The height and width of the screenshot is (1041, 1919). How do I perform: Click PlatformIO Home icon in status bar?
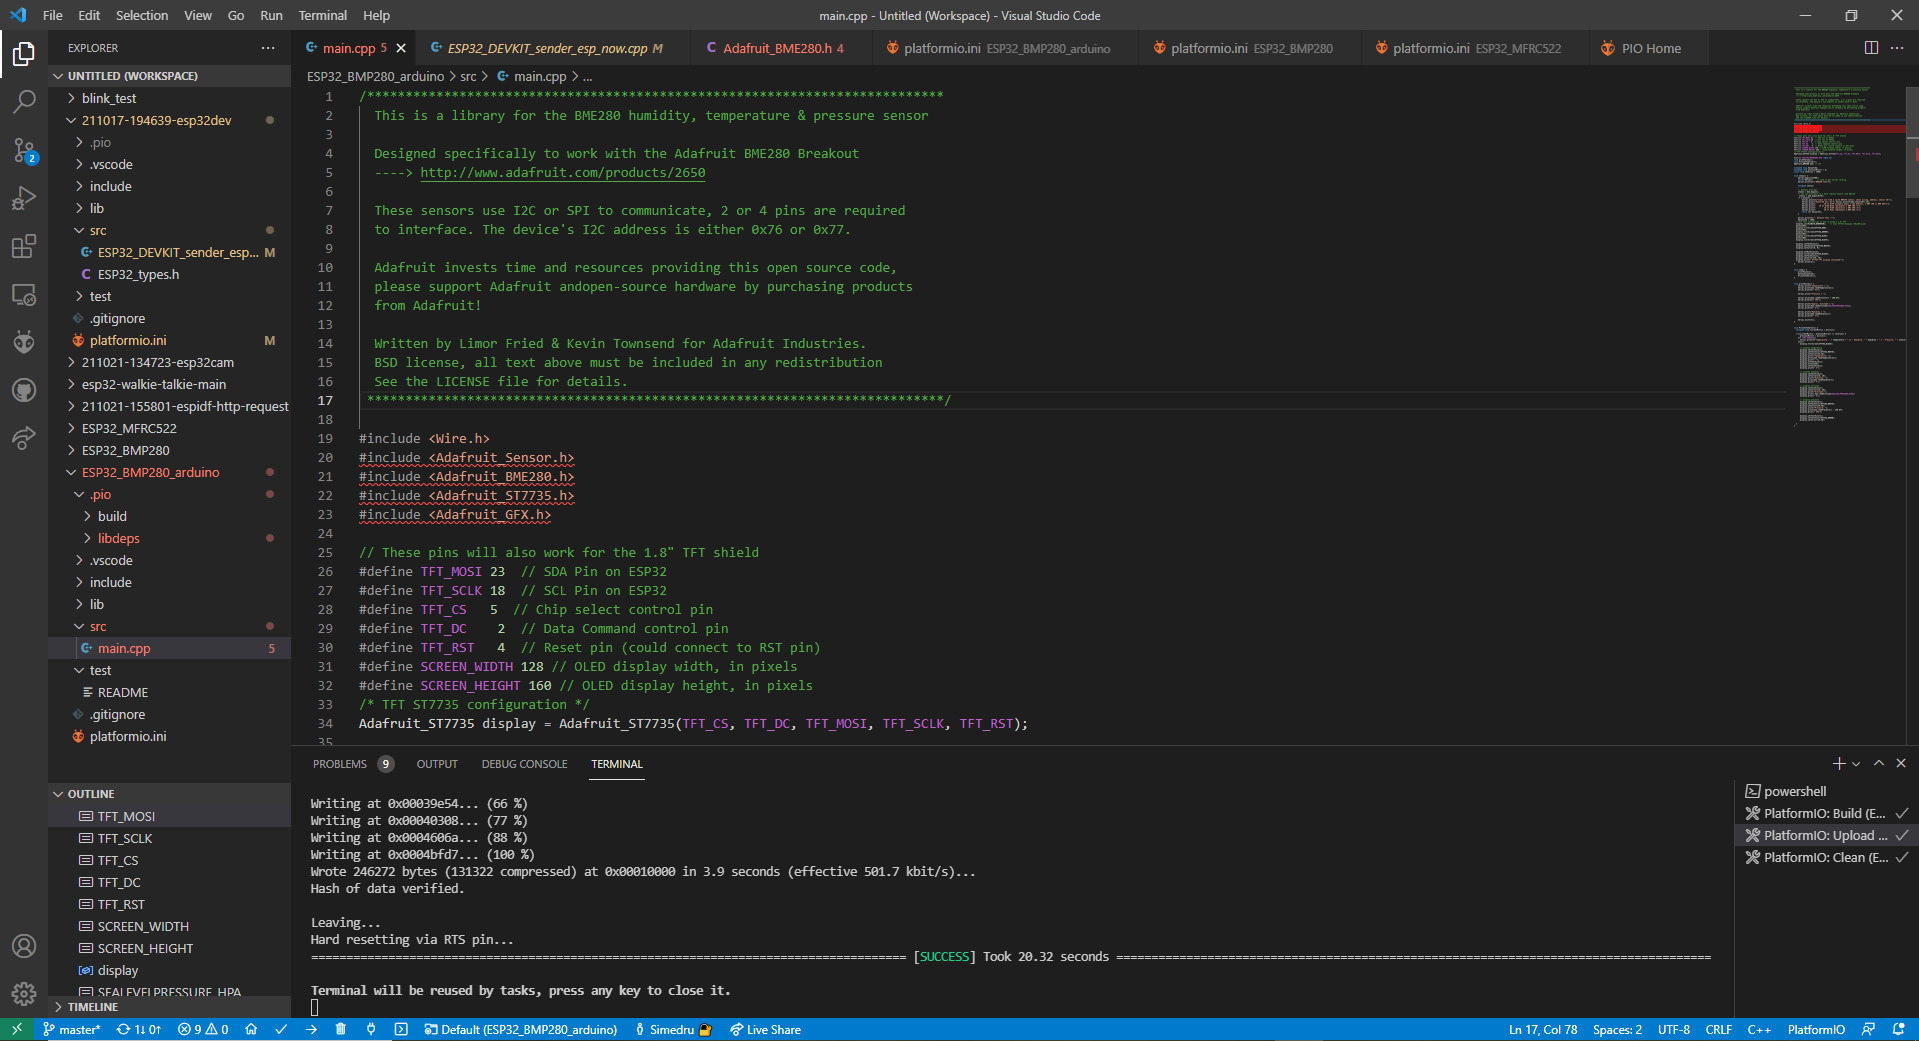[x=251, y=1029]
